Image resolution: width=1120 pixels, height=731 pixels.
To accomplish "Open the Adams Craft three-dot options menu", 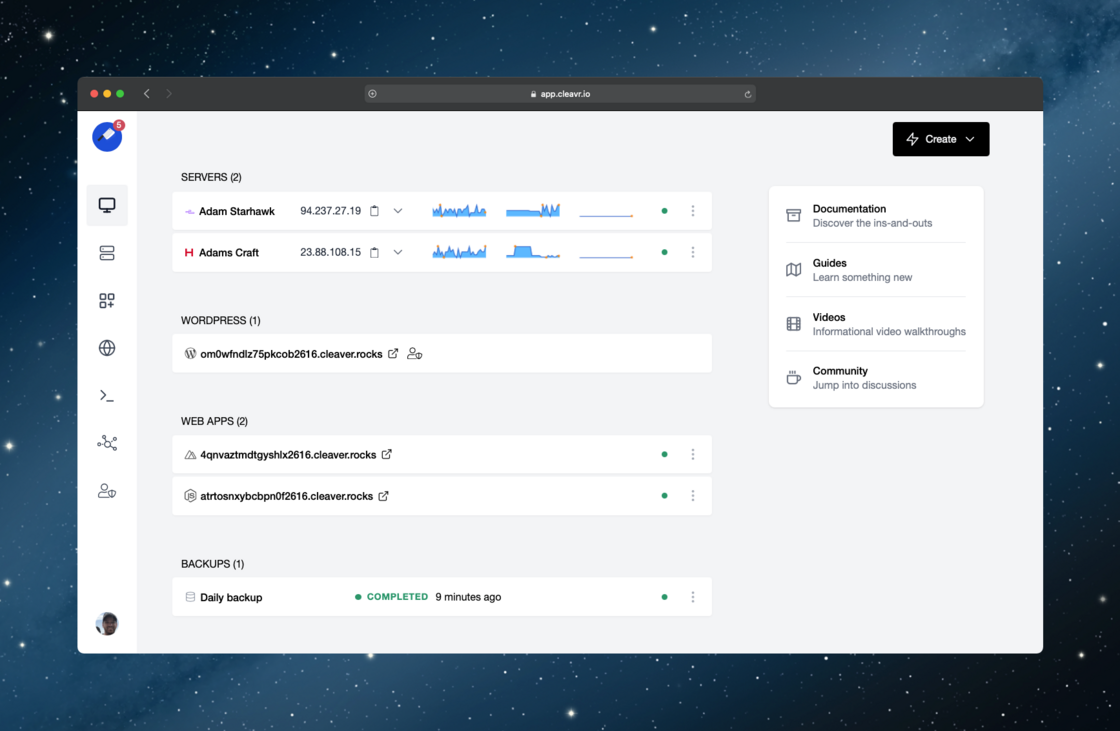I will (x=693, y=252).
